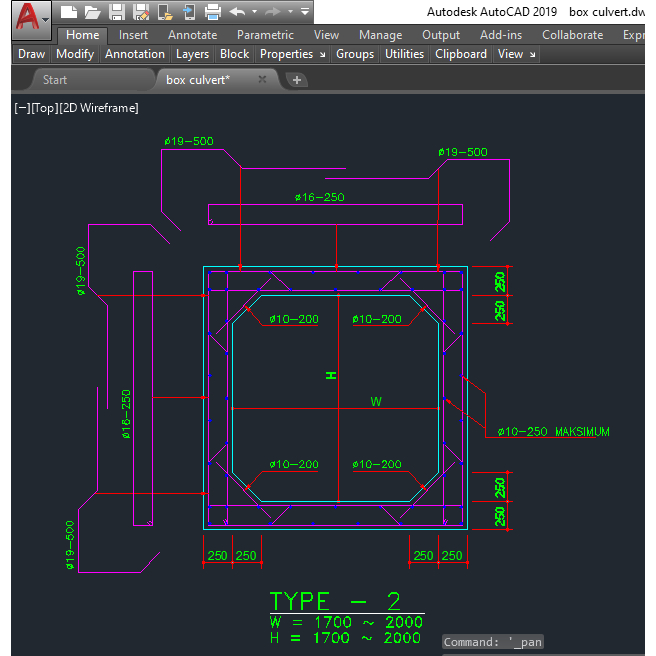The image size is (656, 656).
Task: Go to the Parametric ribbon tab
Action: [265, 35]
